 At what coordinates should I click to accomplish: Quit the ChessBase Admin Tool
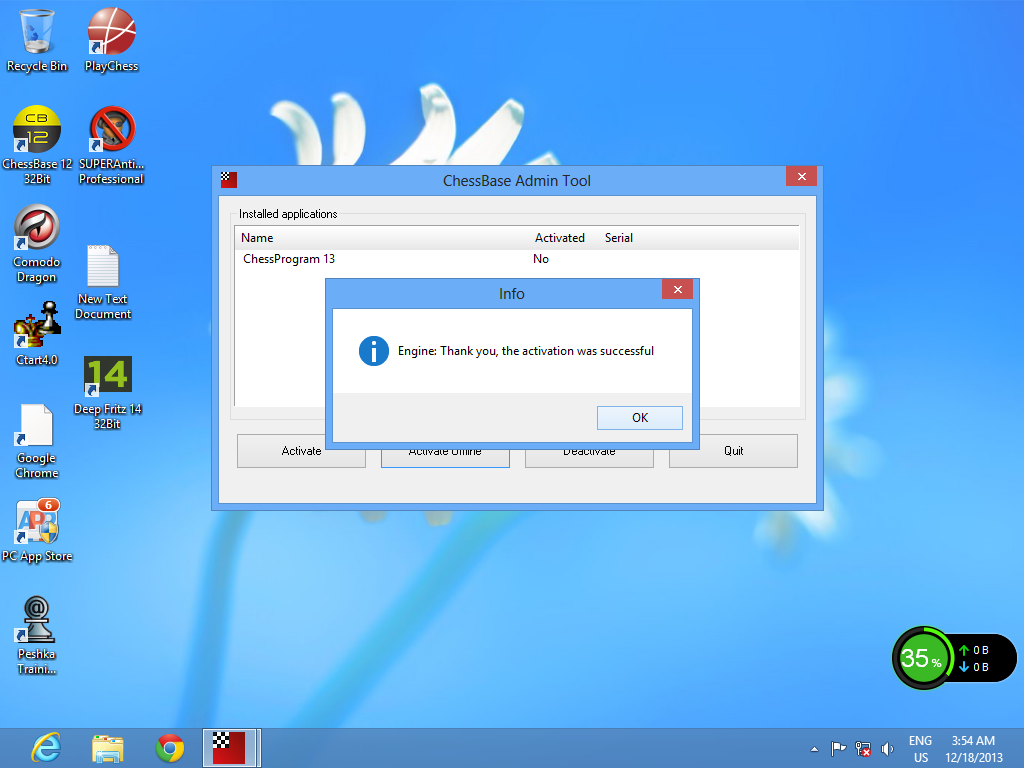point(733,451)
